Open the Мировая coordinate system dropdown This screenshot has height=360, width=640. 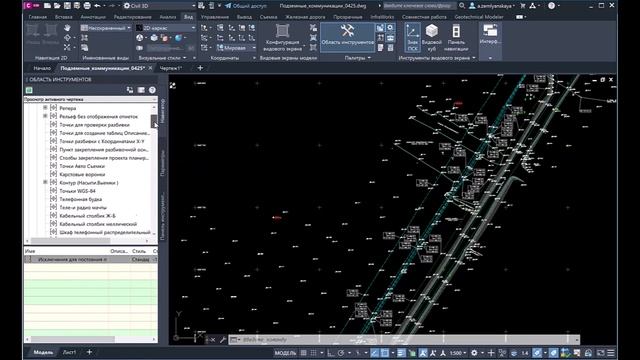[236, 48]
